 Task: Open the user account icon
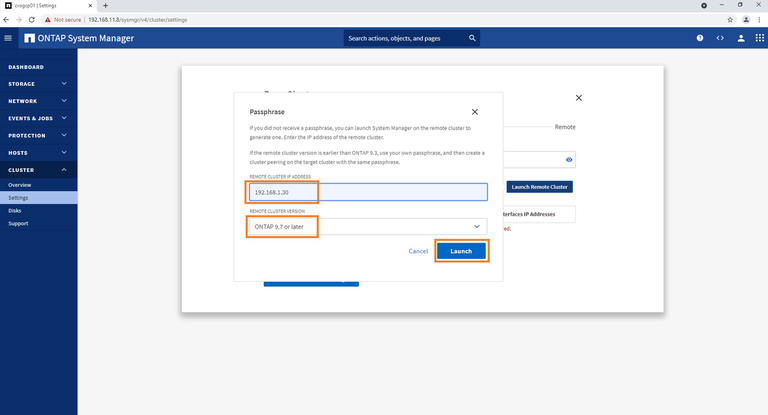(x=741, y=38)
